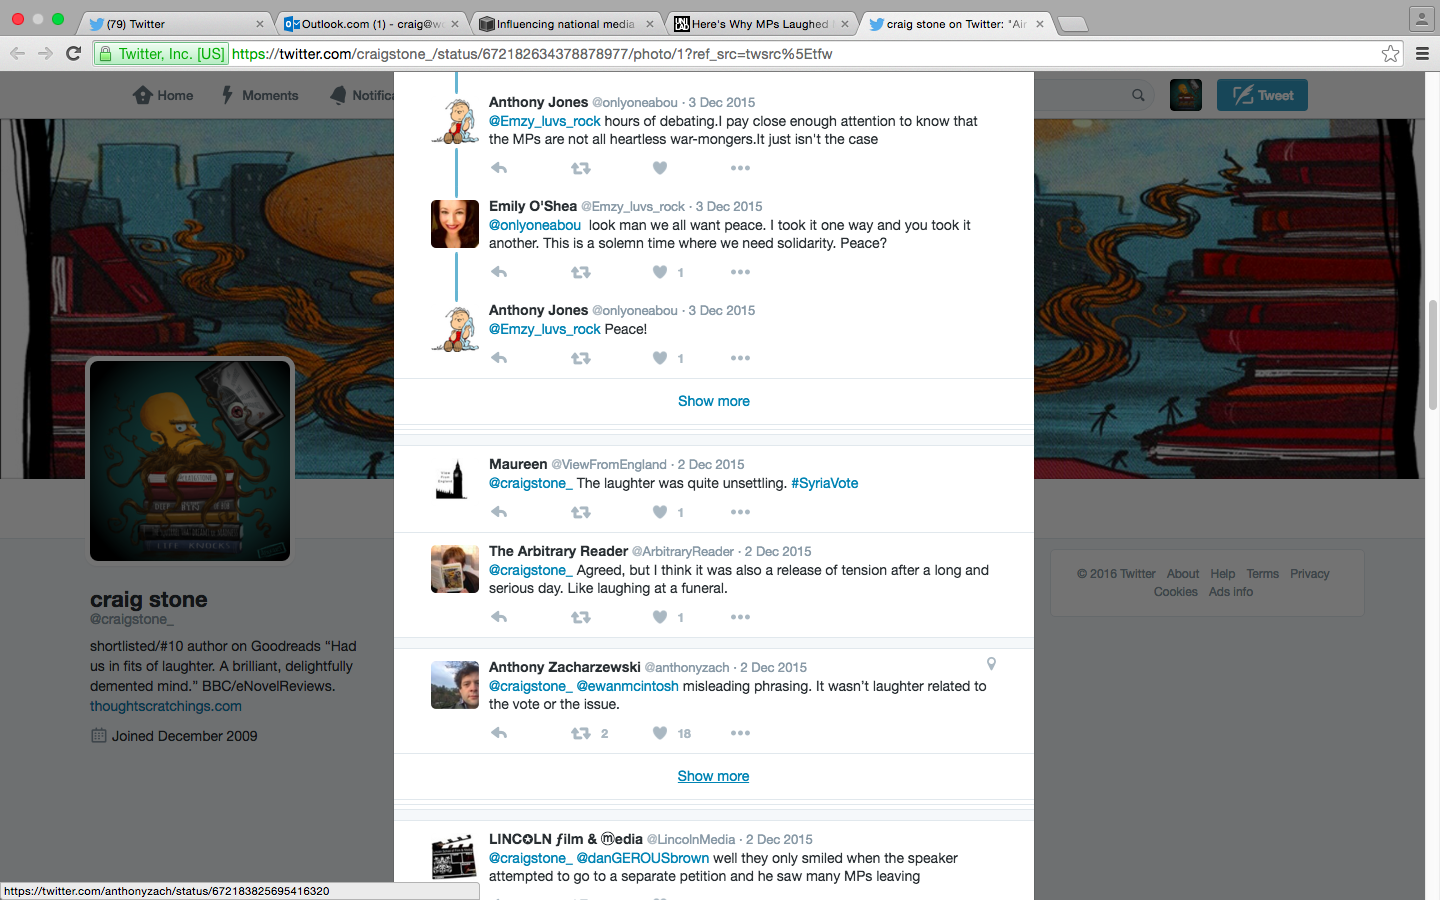Viewport: 1440px width, 900px height.
Task: Bookmark this page with the star icon
Action: [x=1390, y=54]
